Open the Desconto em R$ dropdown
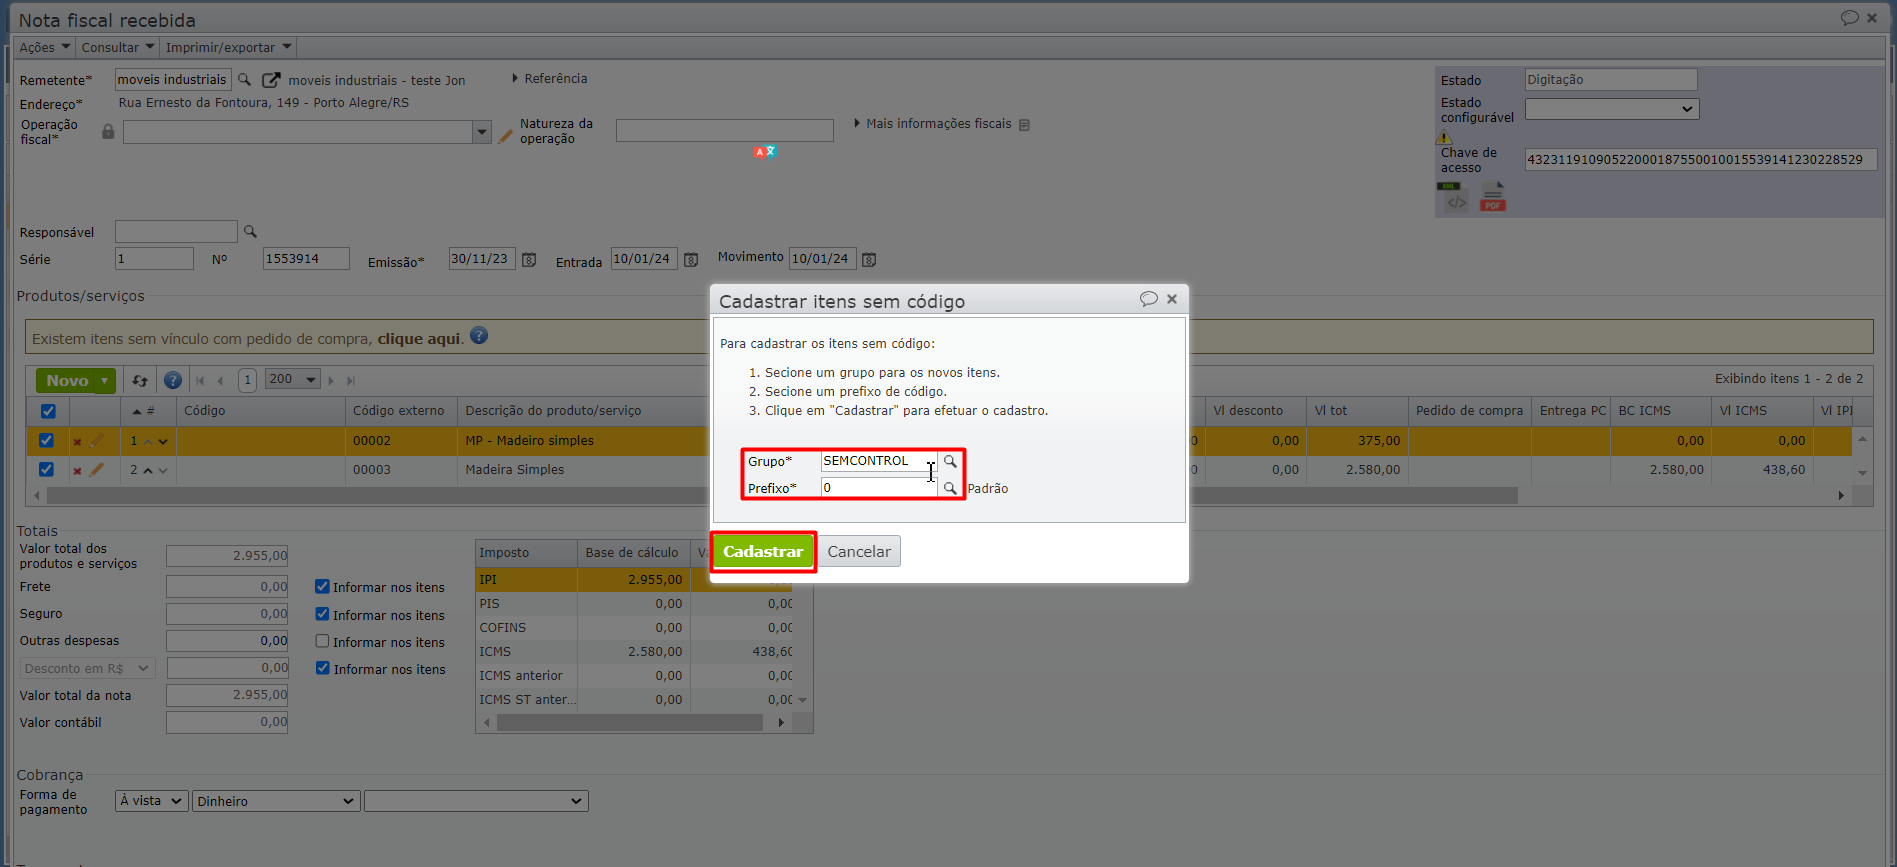 pos(87,668)
